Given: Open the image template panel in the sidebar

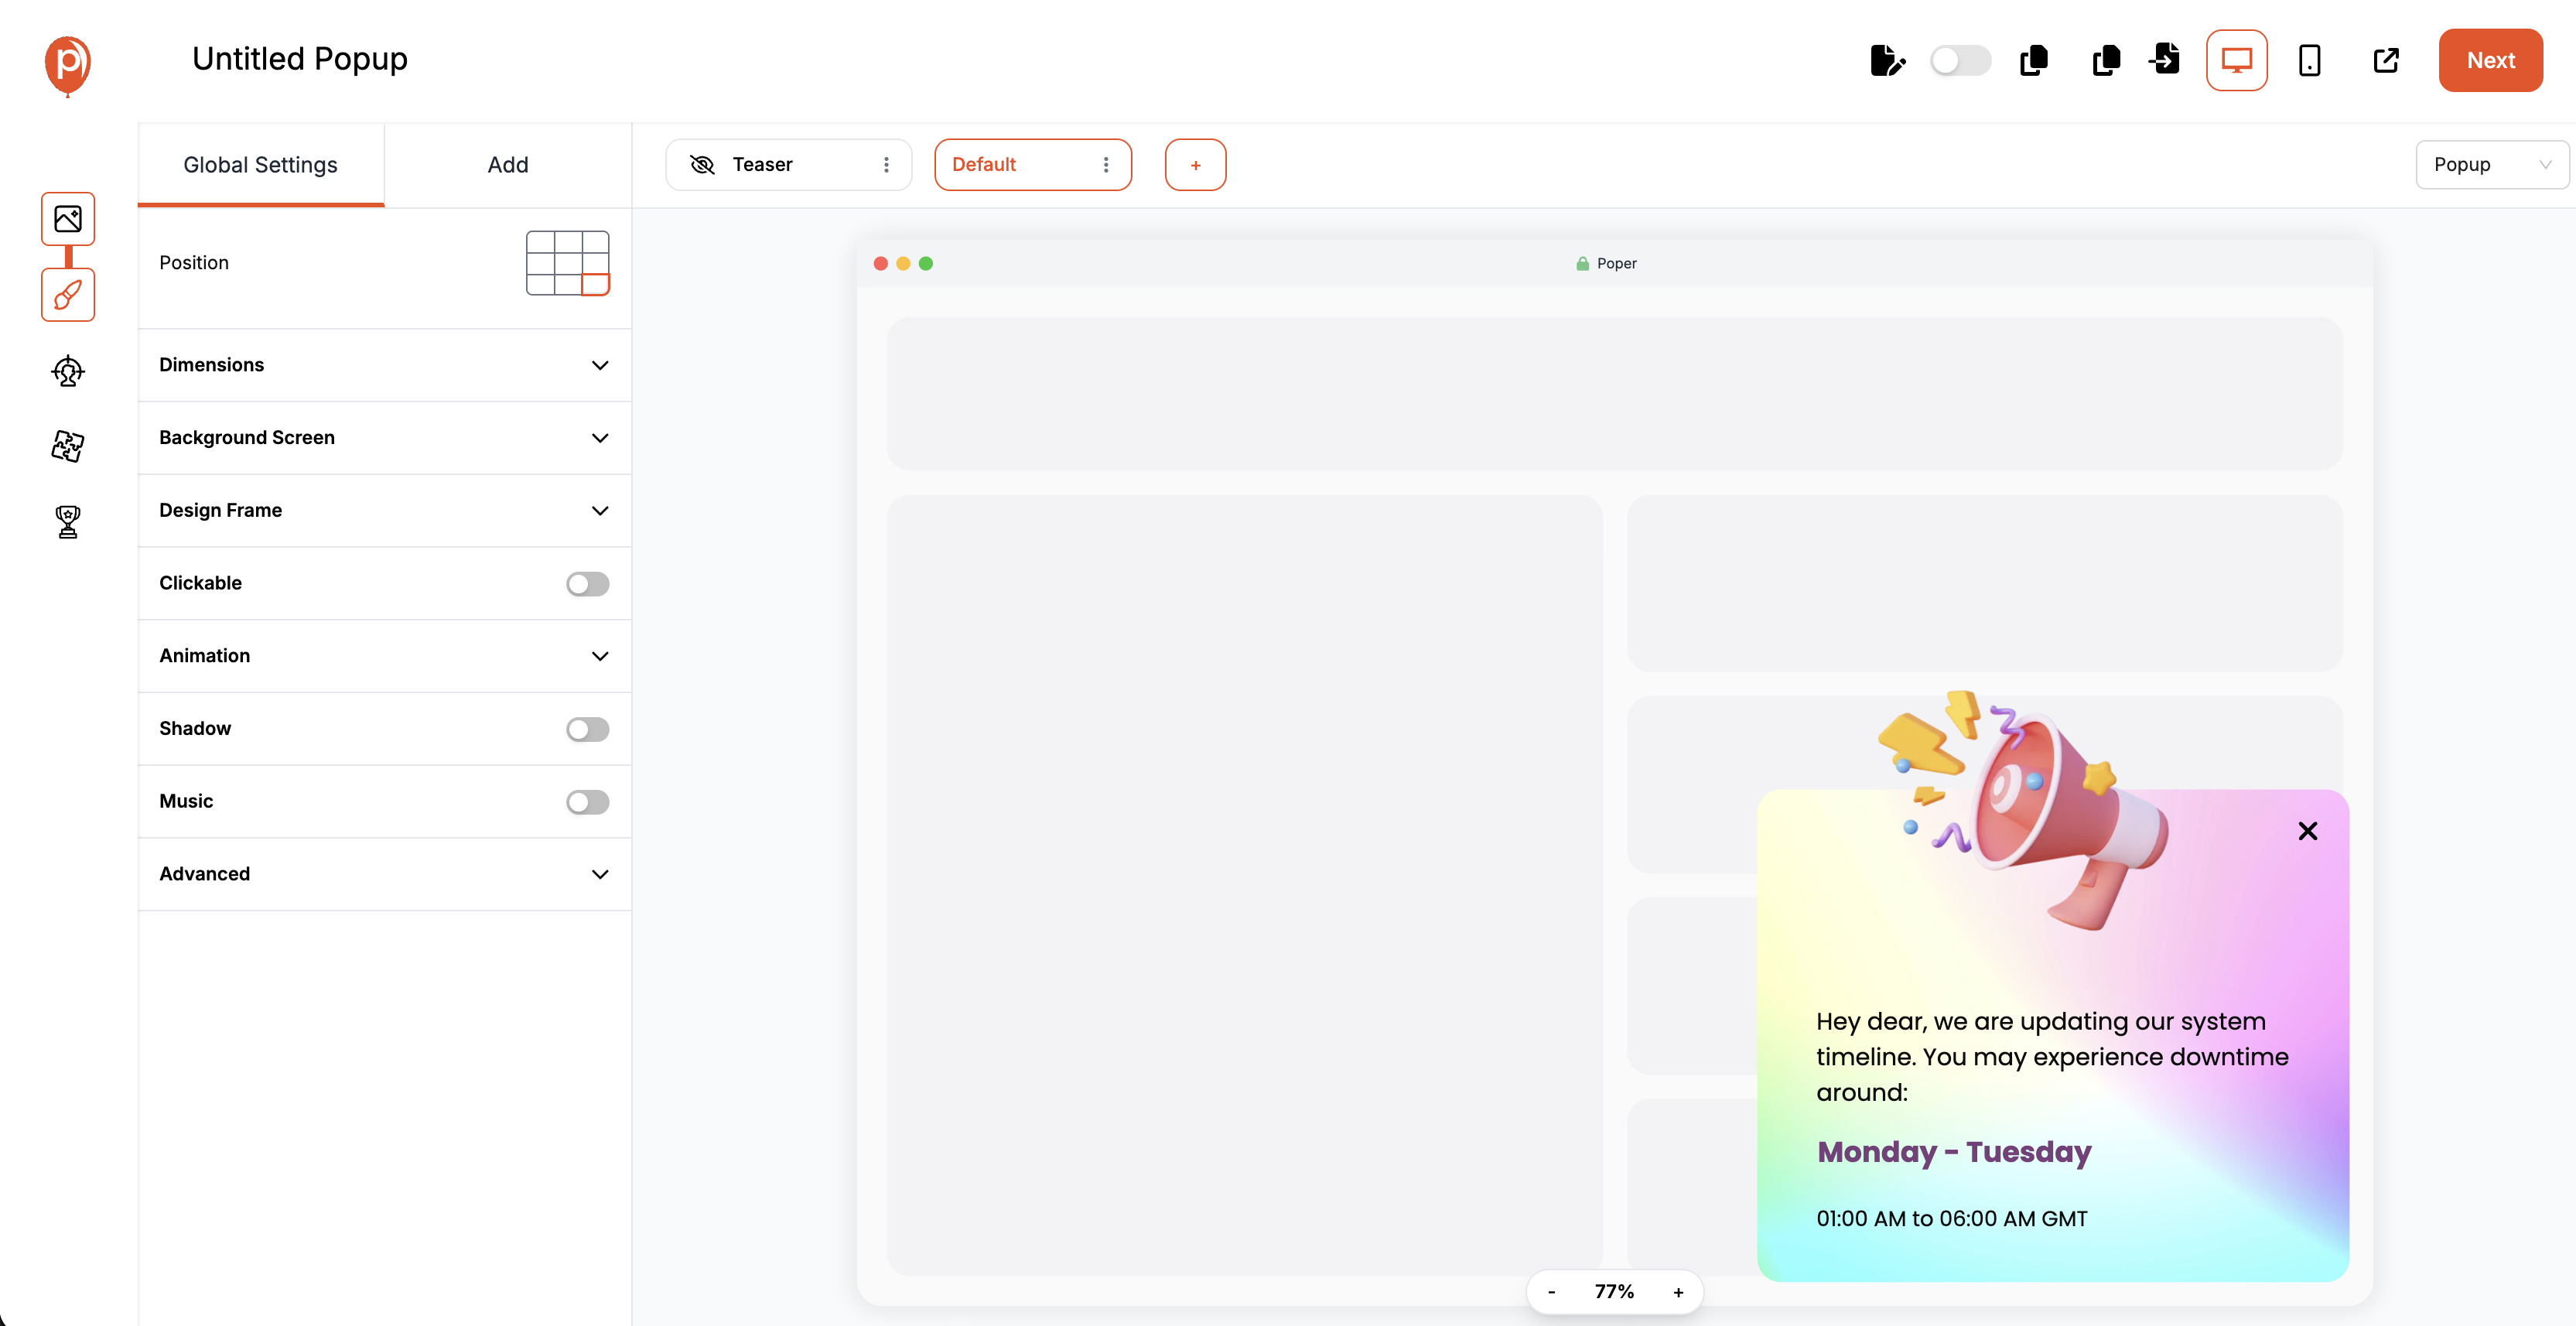Looking at the screenshot, I should coord(67,219).
